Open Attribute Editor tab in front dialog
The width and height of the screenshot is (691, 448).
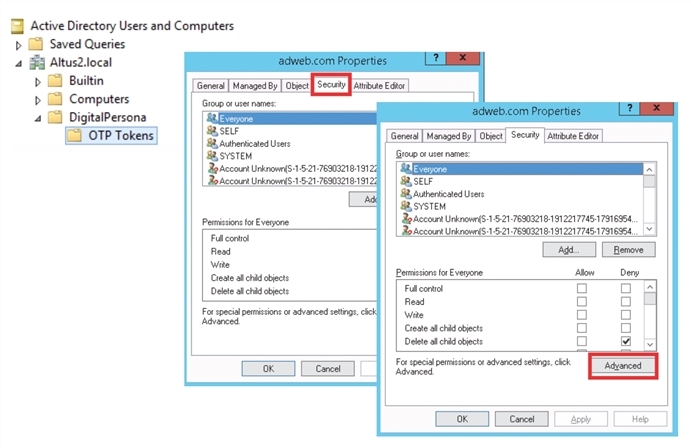point(573,135)
